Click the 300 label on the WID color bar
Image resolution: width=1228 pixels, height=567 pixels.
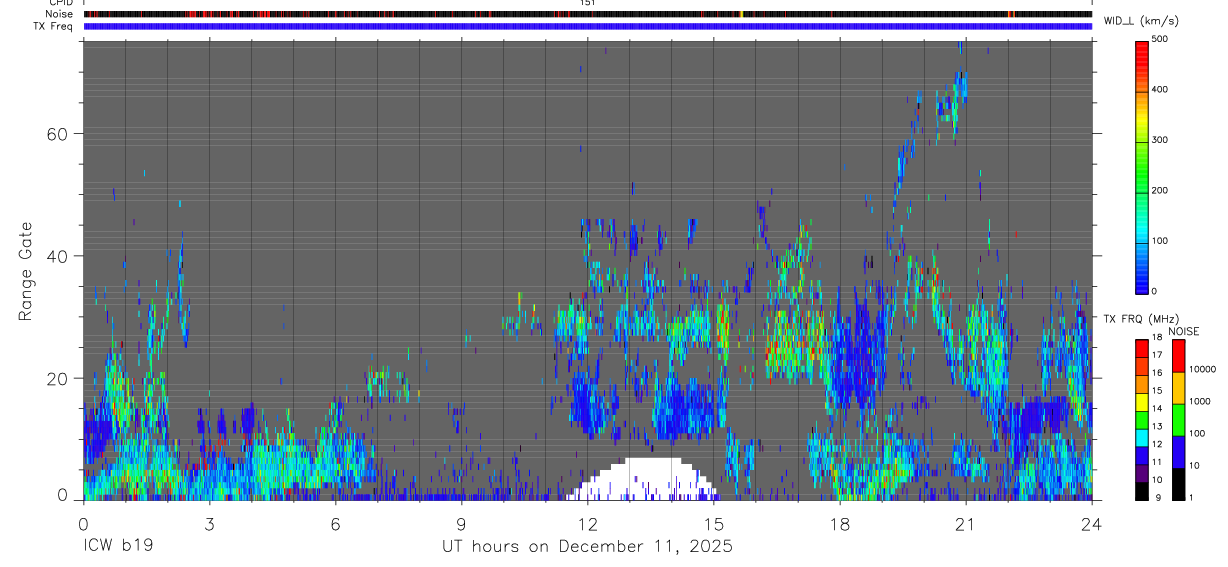pyautogui.click(x=1160, y=140)
